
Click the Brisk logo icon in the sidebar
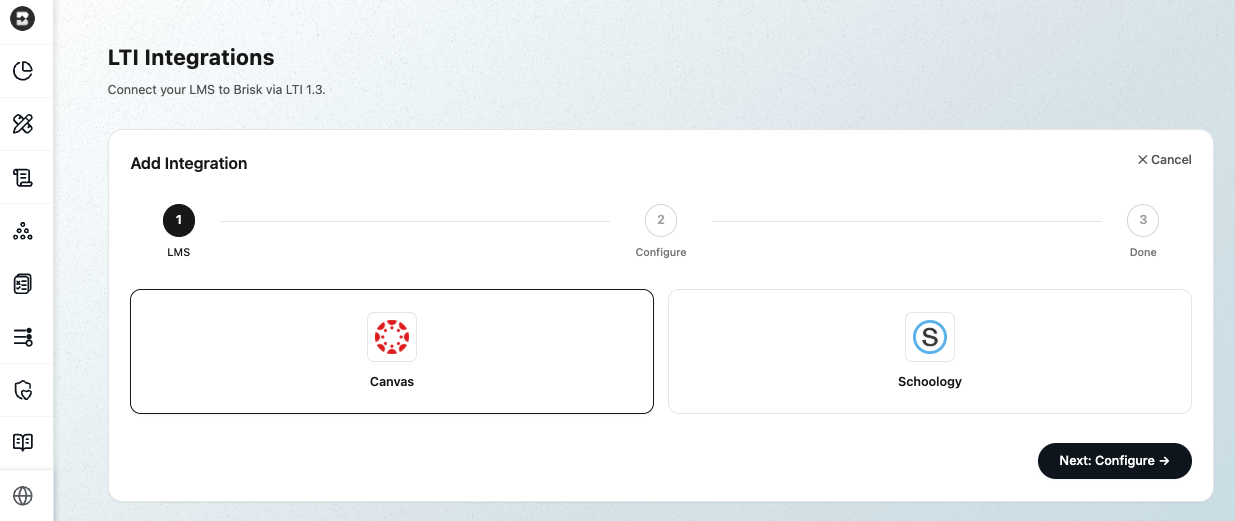coord(22,18)
